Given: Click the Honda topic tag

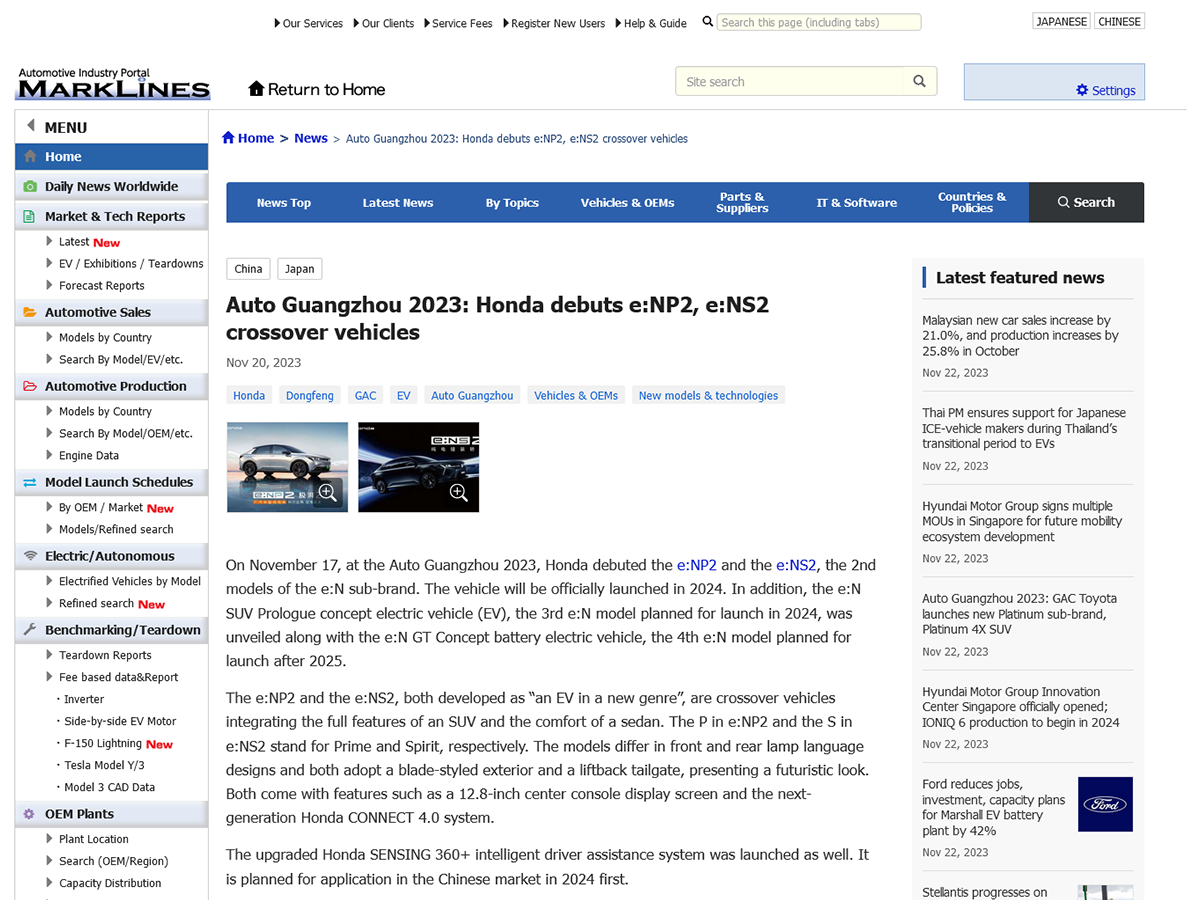Looking at the screenshot, I should click(249, 395).
